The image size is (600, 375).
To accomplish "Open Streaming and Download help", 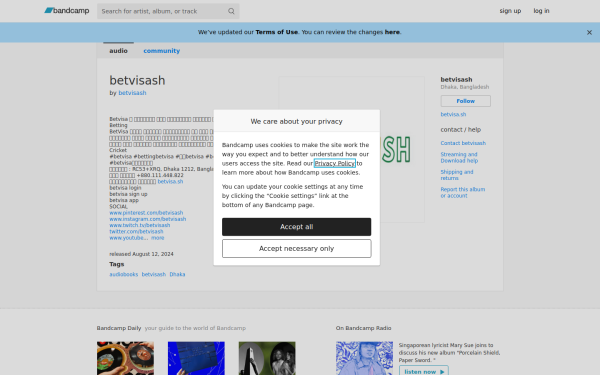I will click(459, 157).
